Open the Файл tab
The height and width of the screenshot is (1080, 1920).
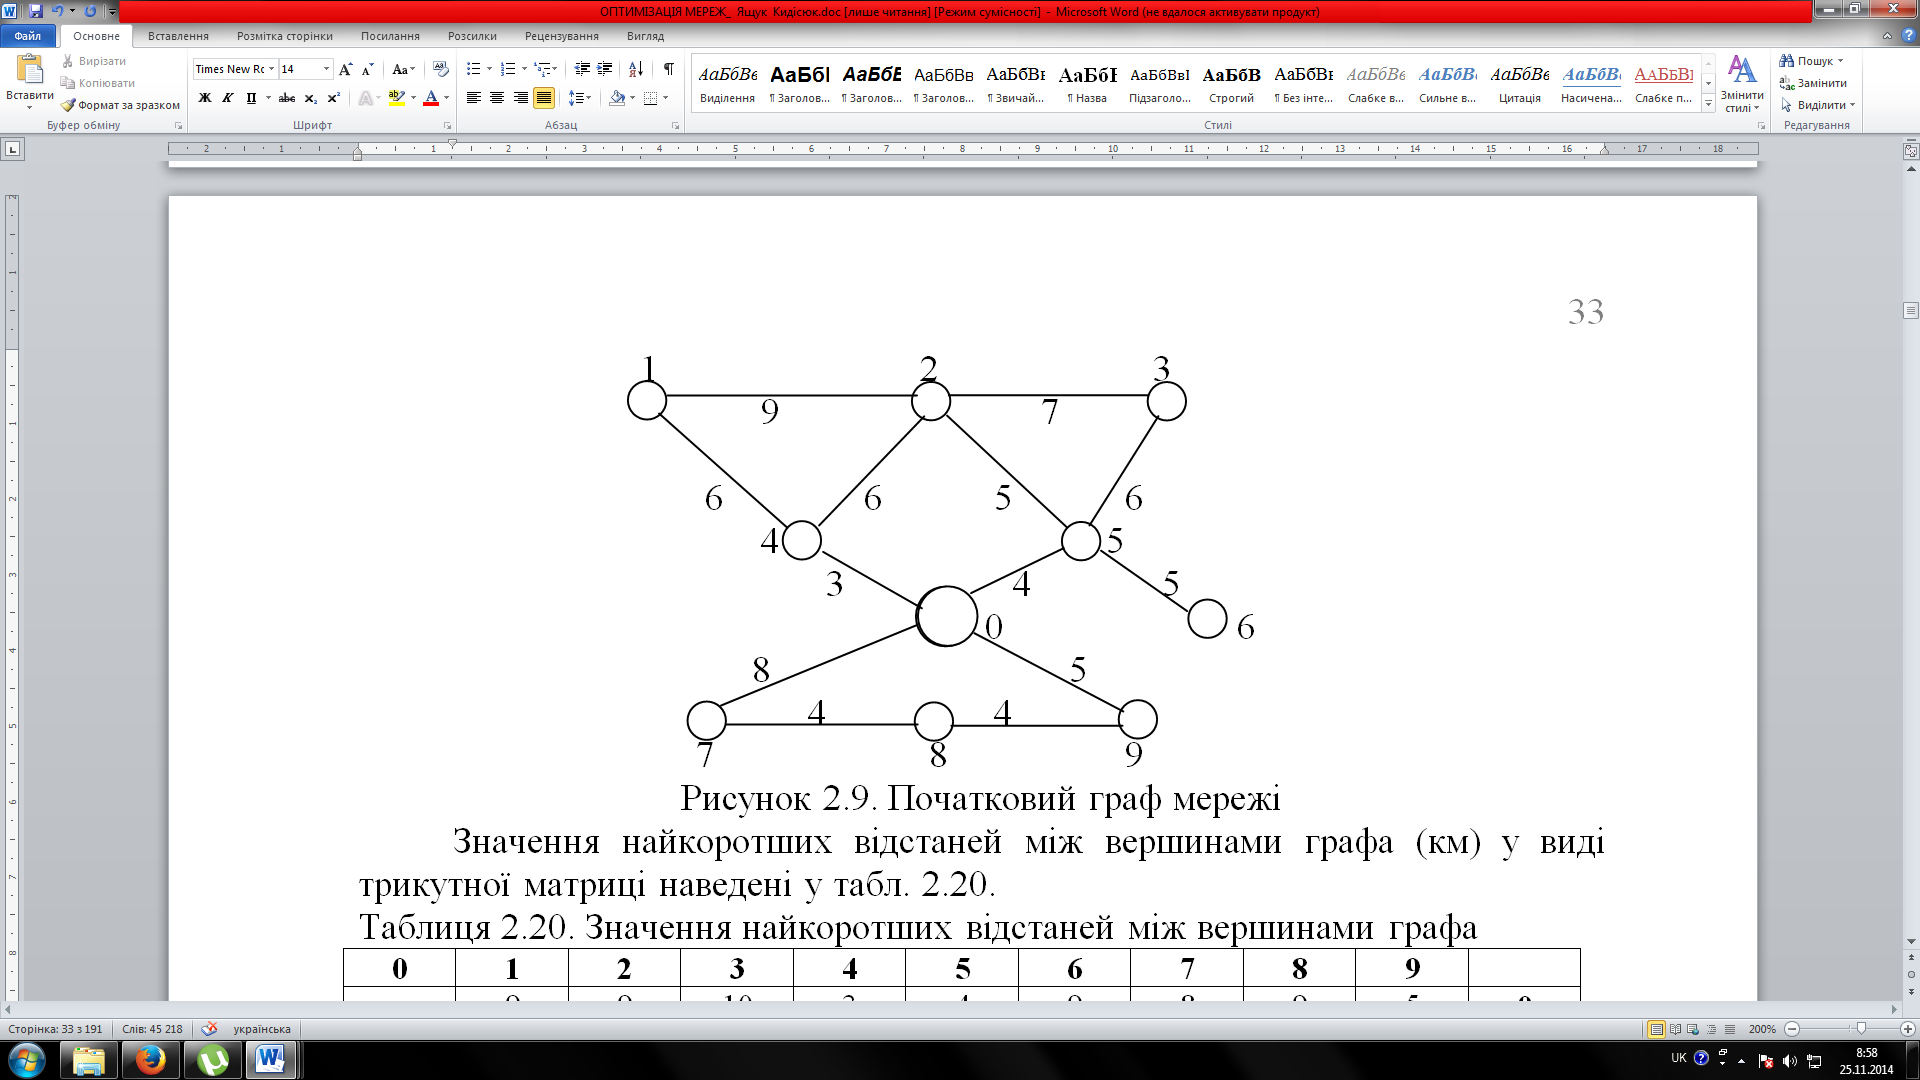(x=28, y=36)
